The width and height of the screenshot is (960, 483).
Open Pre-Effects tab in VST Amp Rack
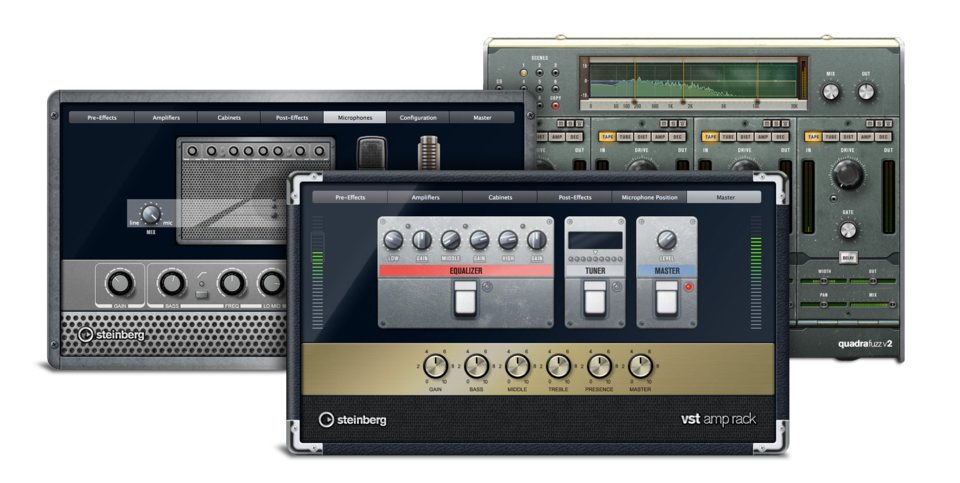350,197
